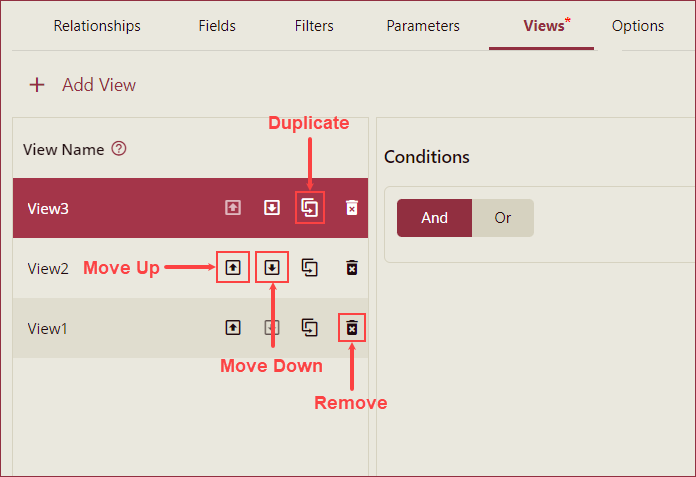This screenshot has width=696, height=477.
Task: Switch condition operator to Or
Action: (503, 218)
